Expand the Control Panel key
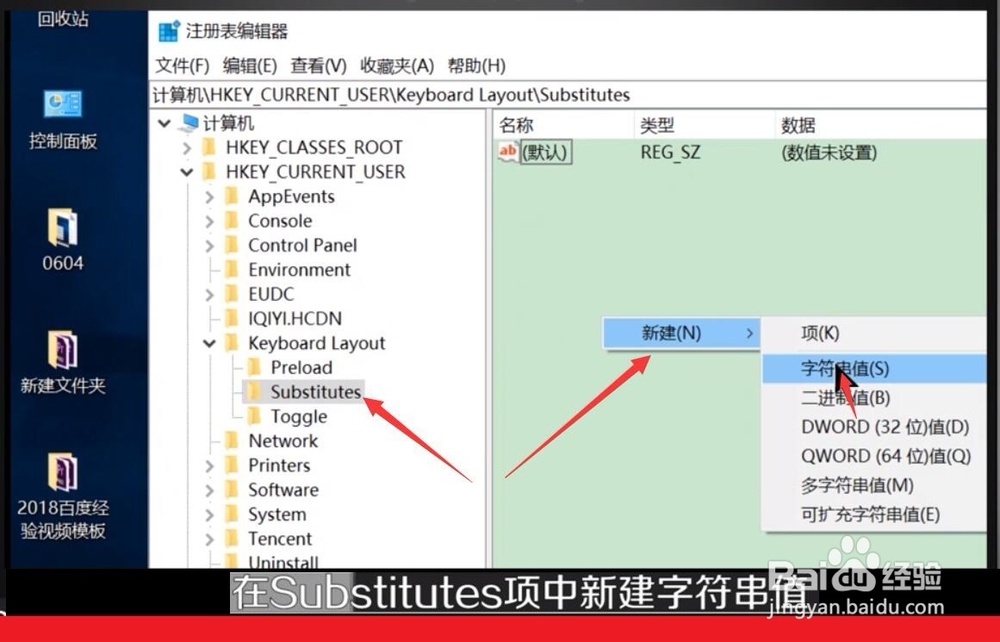Viewport: 1000px width, 642px height. coord(209,245)
